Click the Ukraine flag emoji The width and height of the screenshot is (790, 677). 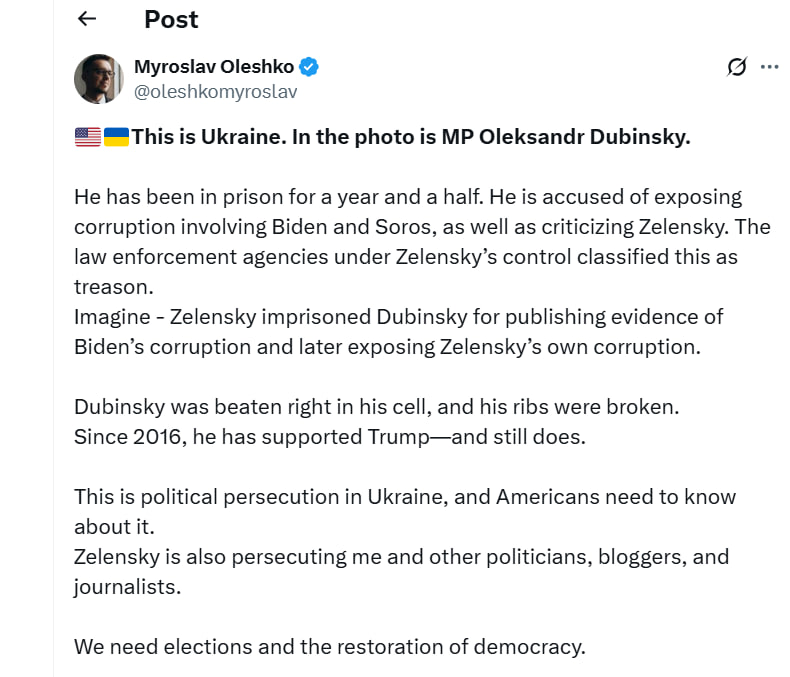tap(116, 137)
